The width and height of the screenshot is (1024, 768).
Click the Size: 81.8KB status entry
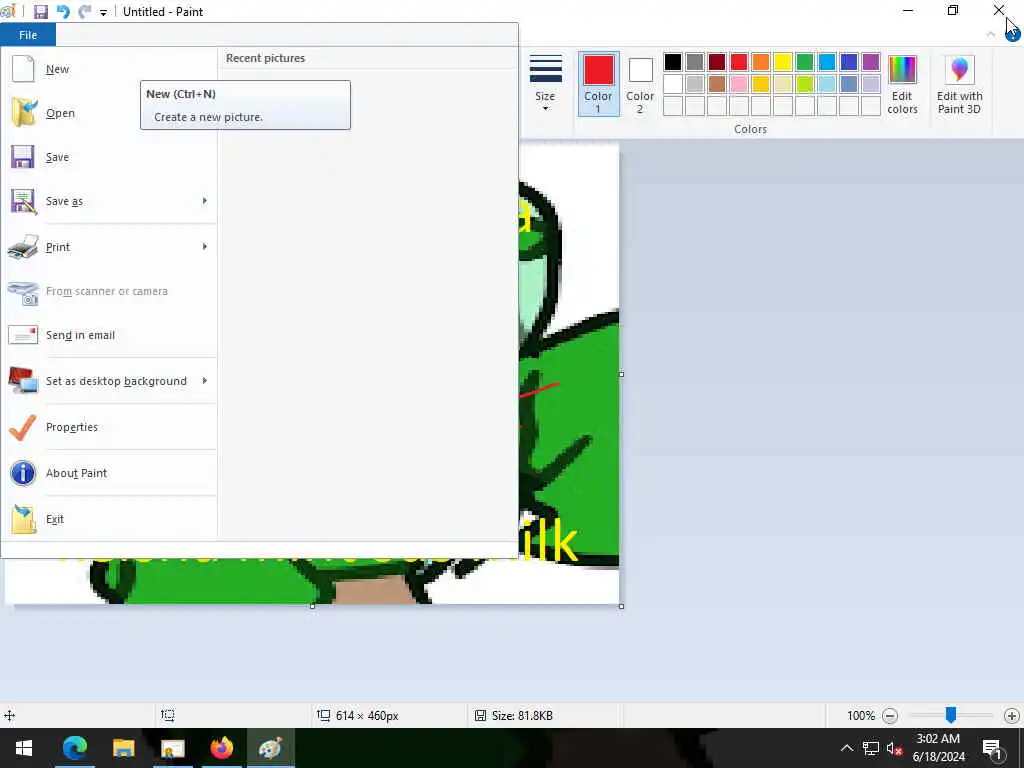tap(514, 716)
